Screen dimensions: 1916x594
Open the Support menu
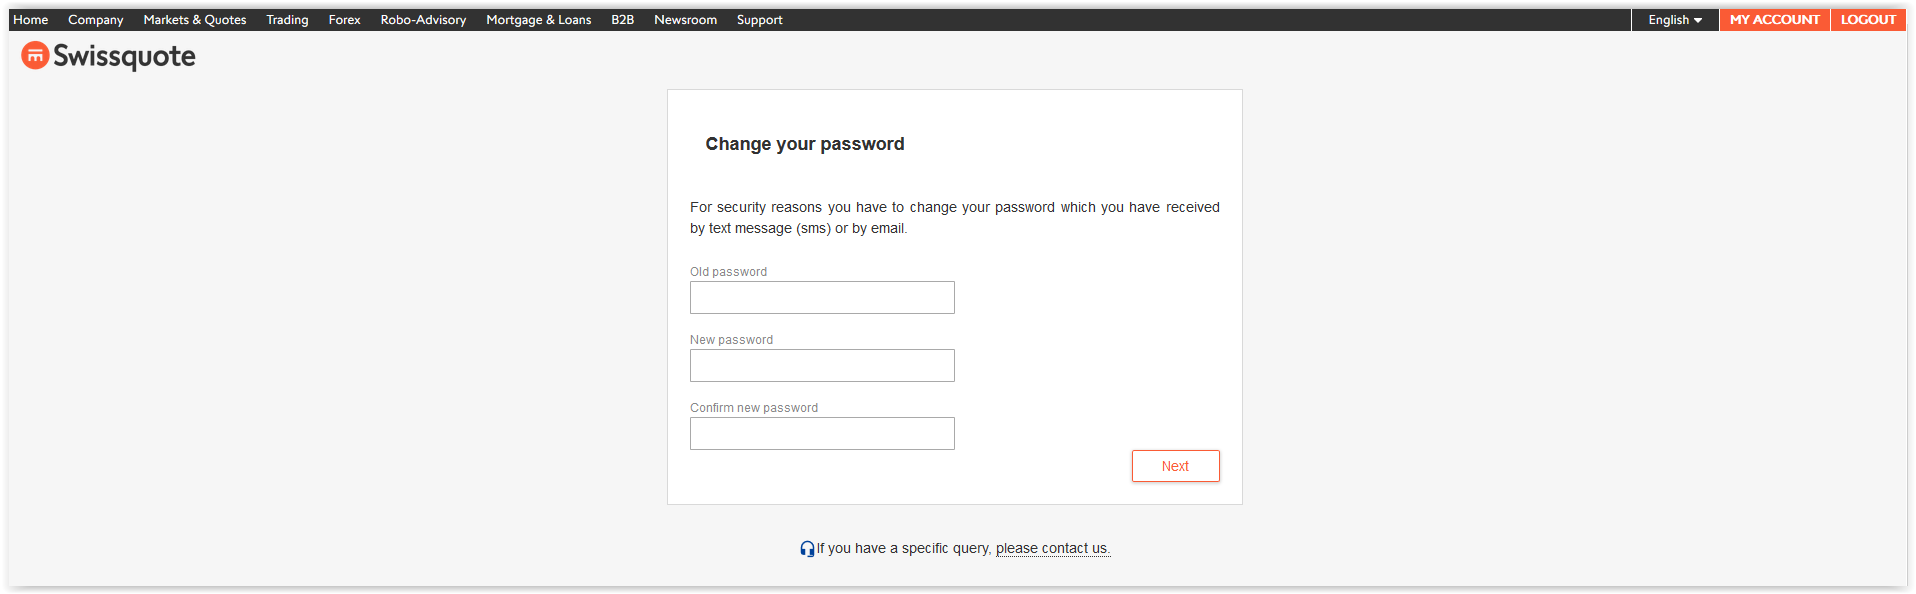[760, 20]
